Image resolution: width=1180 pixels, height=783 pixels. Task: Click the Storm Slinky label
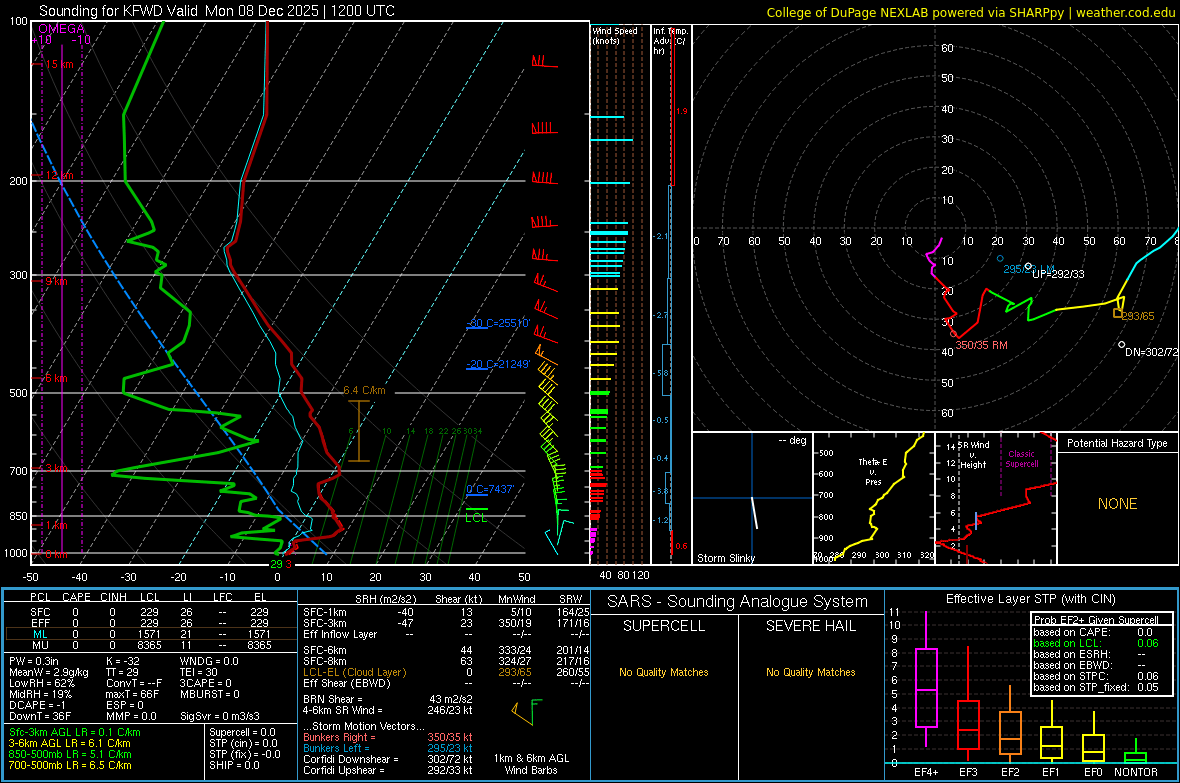726,558
